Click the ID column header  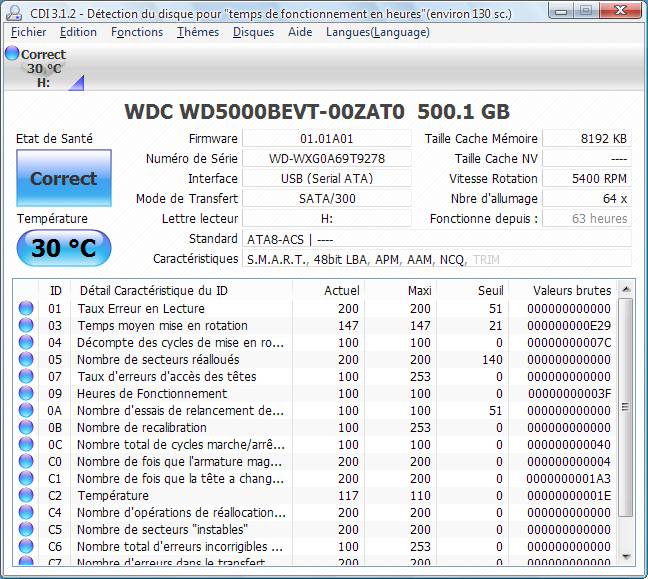coord(55,291)
